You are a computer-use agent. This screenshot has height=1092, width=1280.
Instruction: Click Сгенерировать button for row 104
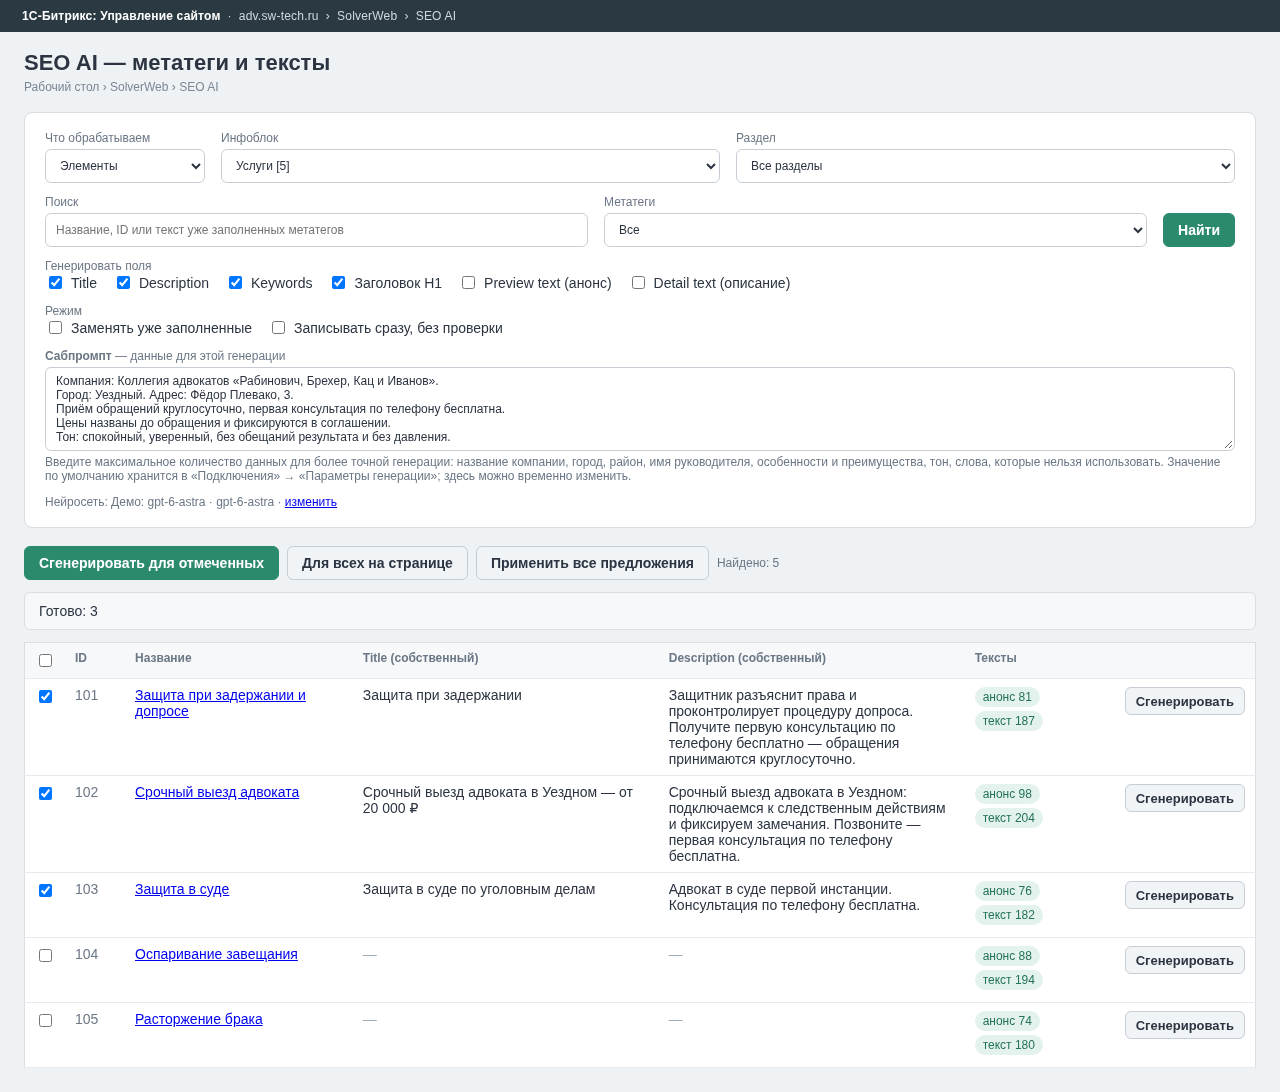(1185, 960)
